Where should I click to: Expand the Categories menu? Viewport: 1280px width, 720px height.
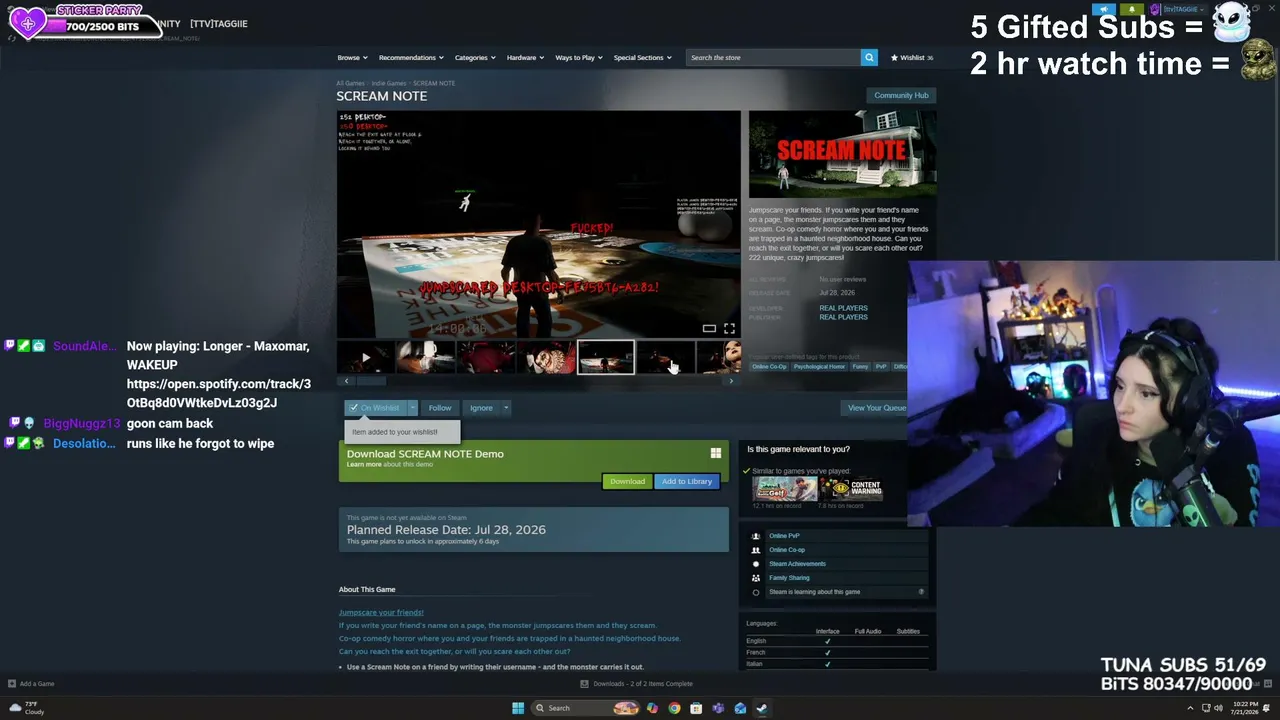click(475, 58)
